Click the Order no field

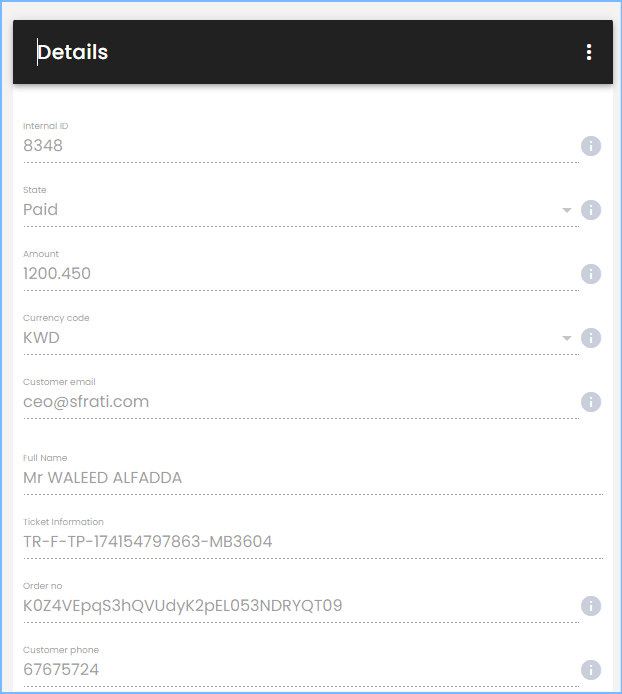point(301,605)
